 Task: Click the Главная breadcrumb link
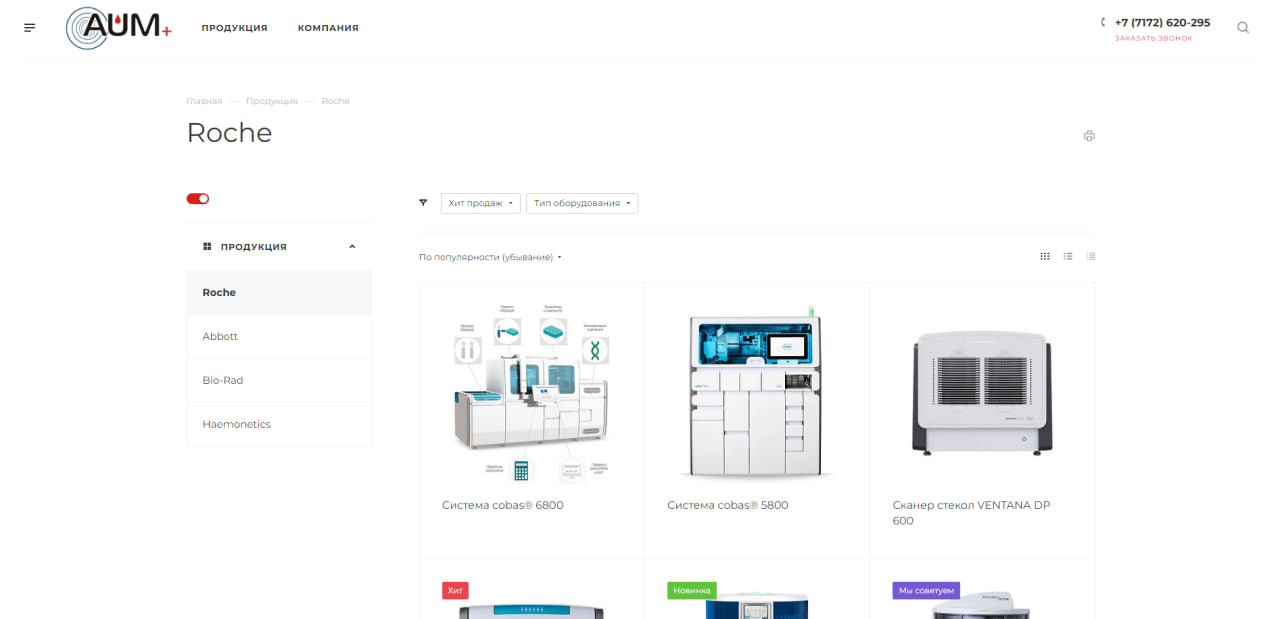[204, 101]
